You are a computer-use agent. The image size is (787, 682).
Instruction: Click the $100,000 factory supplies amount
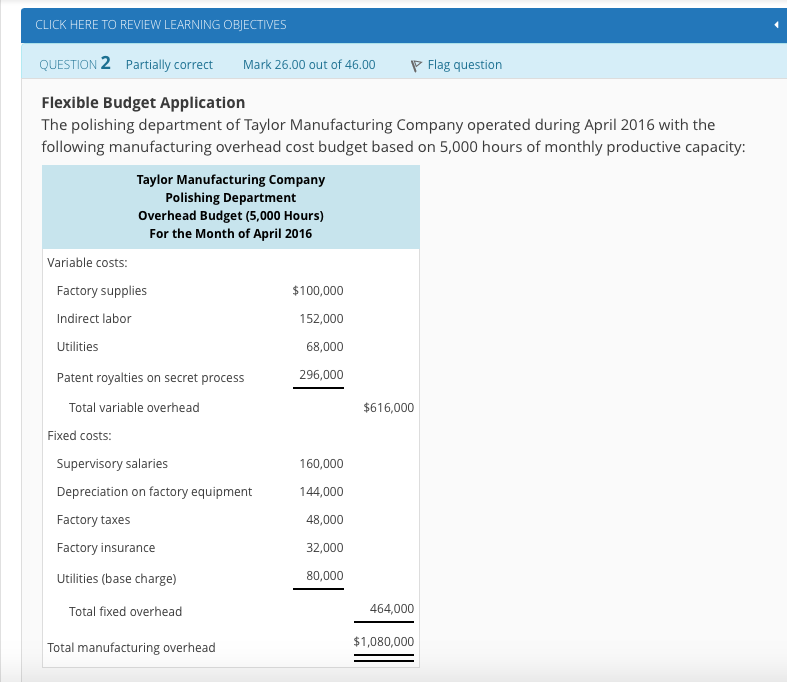click(317, 291)
